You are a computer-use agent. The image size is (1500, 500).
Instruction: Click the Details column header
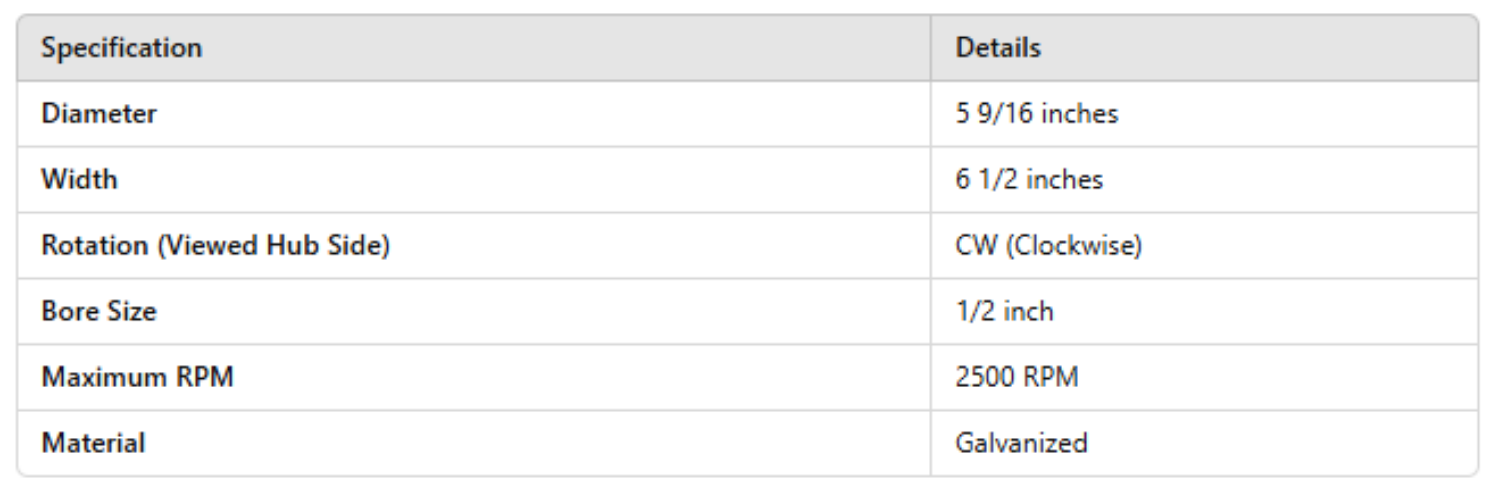pos(998,48)
